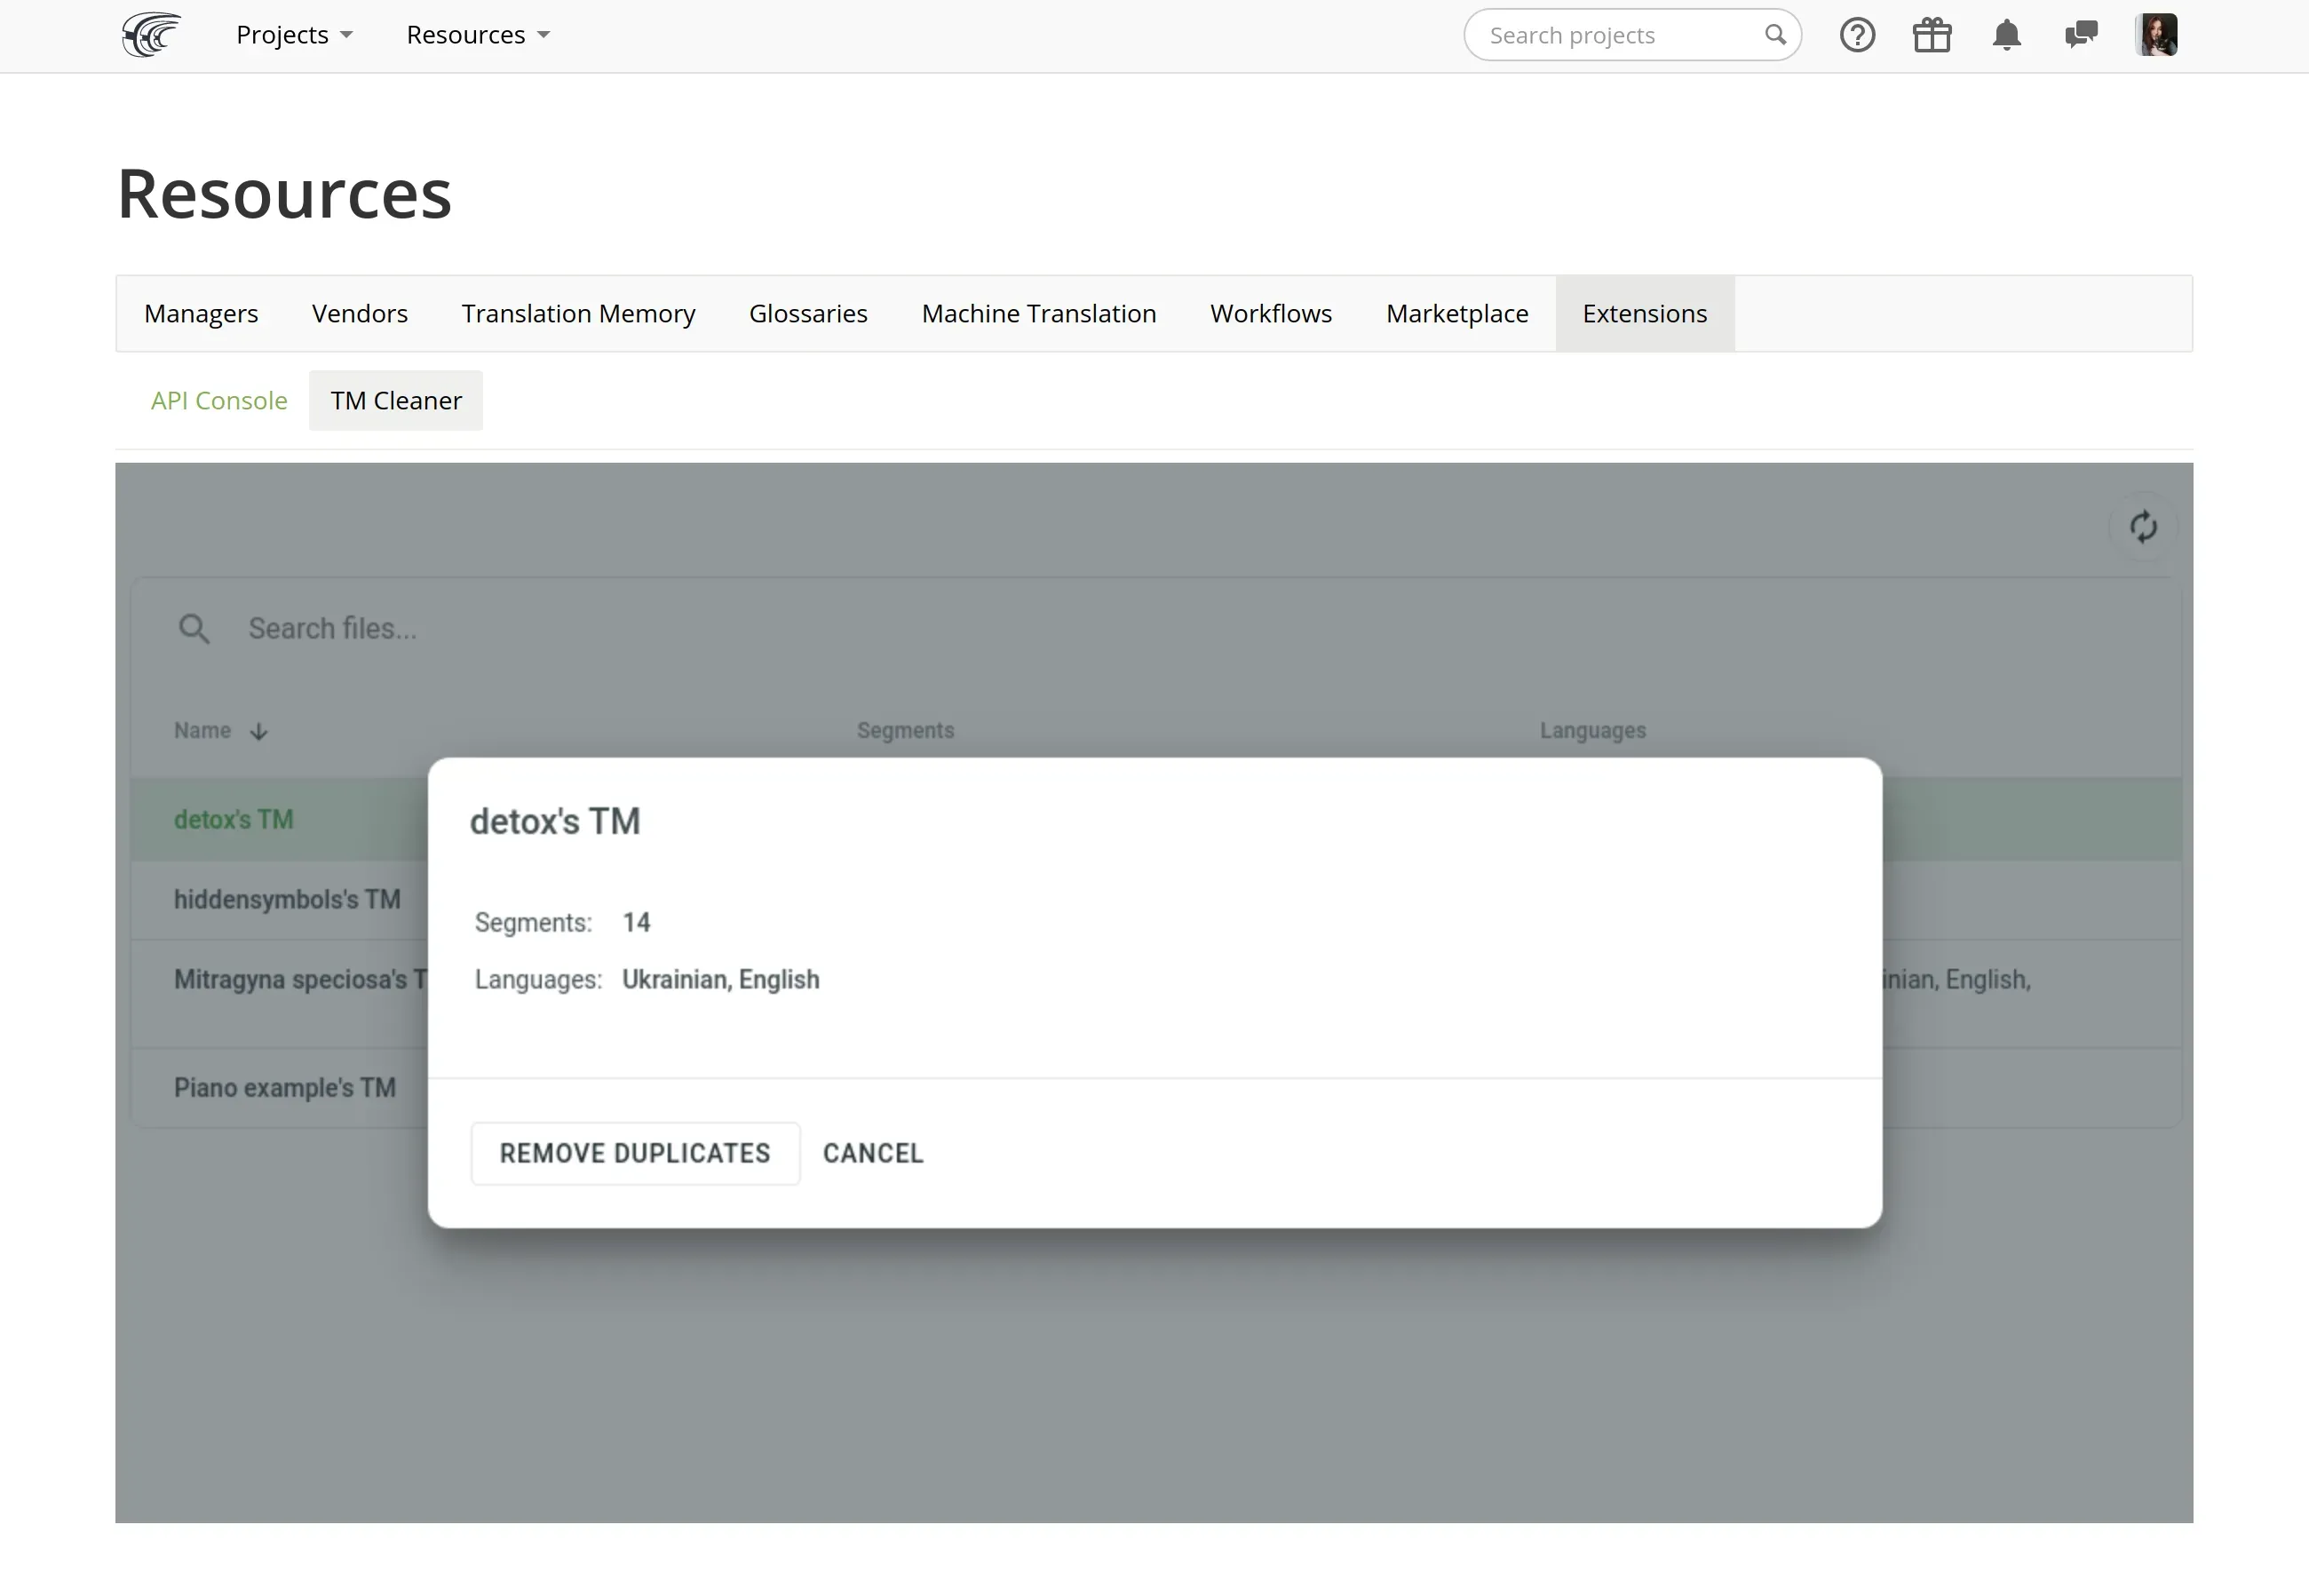Expand the Projects dropdown menu

(294, 35)
